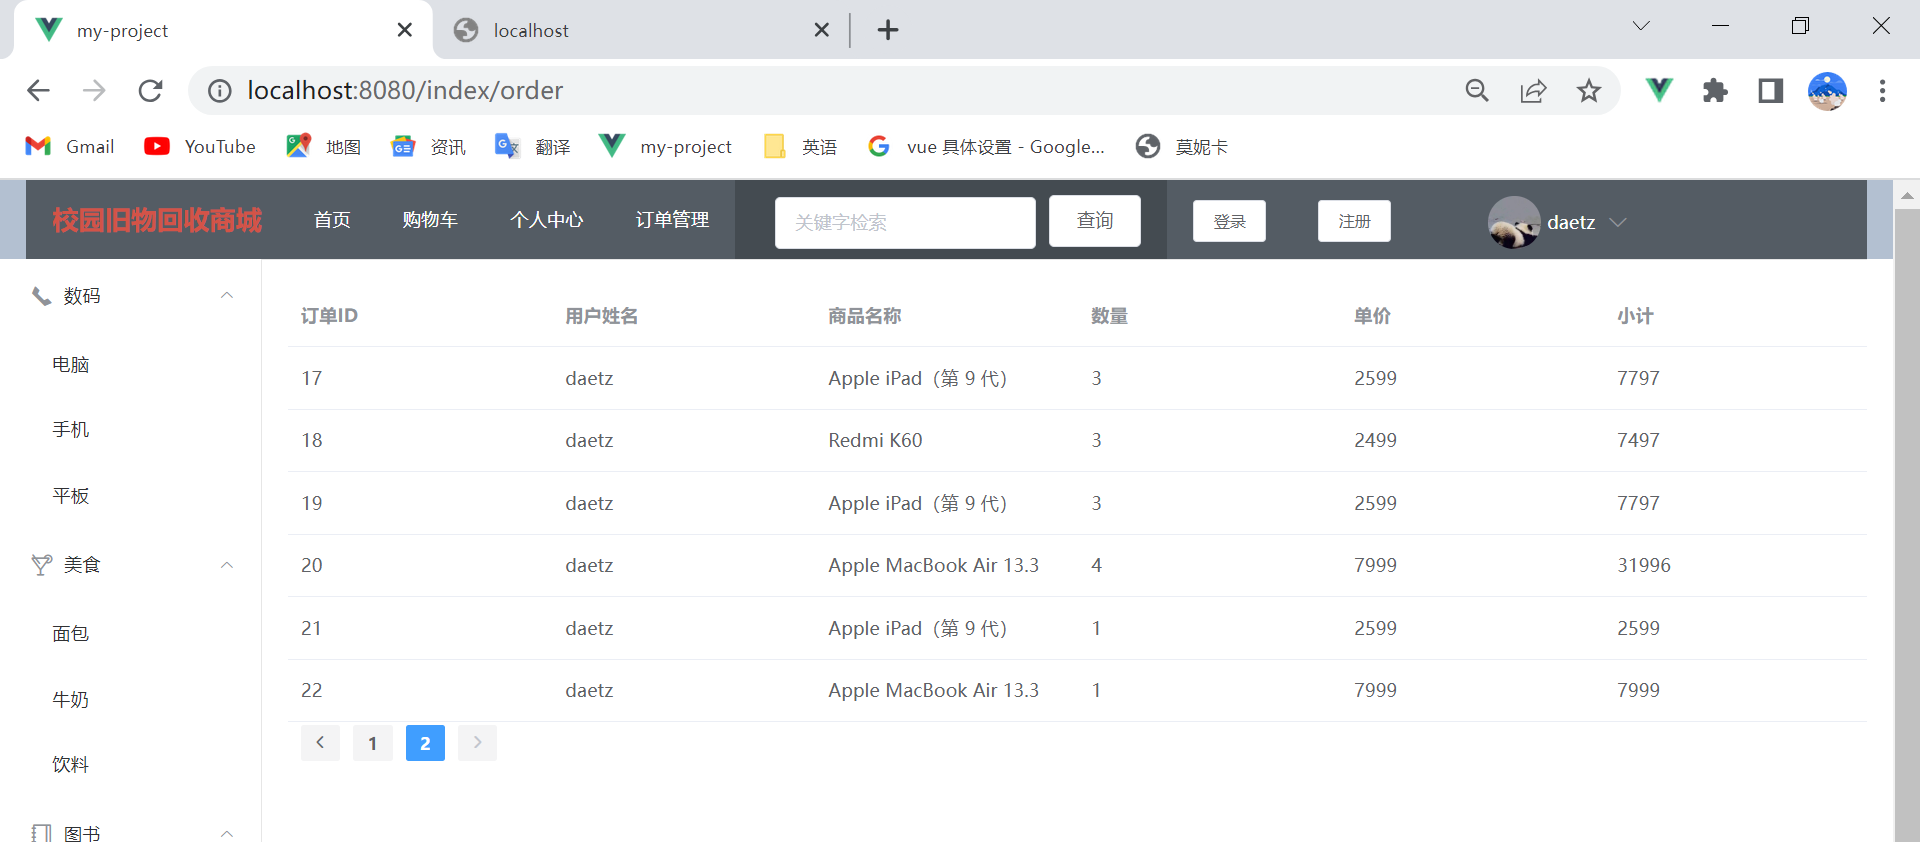Open 英语 bookmark folder
The height and width of the screenshot is (842, 1920).
pyautogui.click(x=800, y=147)
